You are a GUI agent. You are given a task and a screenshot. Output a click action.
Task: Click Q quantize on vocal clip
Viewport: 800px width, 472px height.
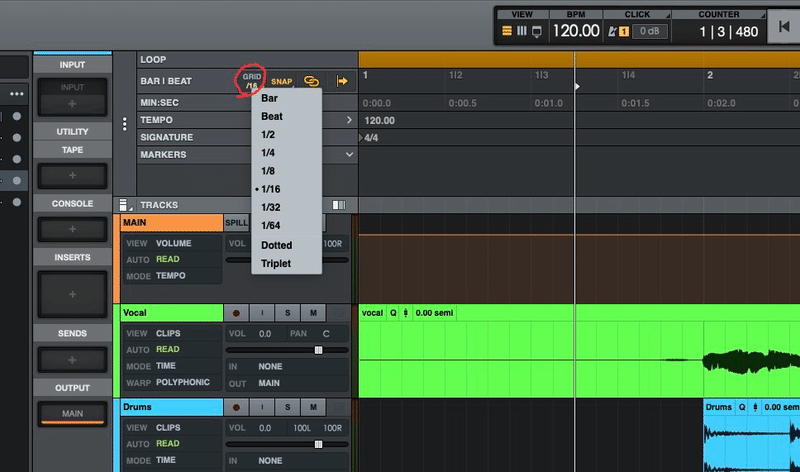tap(393, 313)
